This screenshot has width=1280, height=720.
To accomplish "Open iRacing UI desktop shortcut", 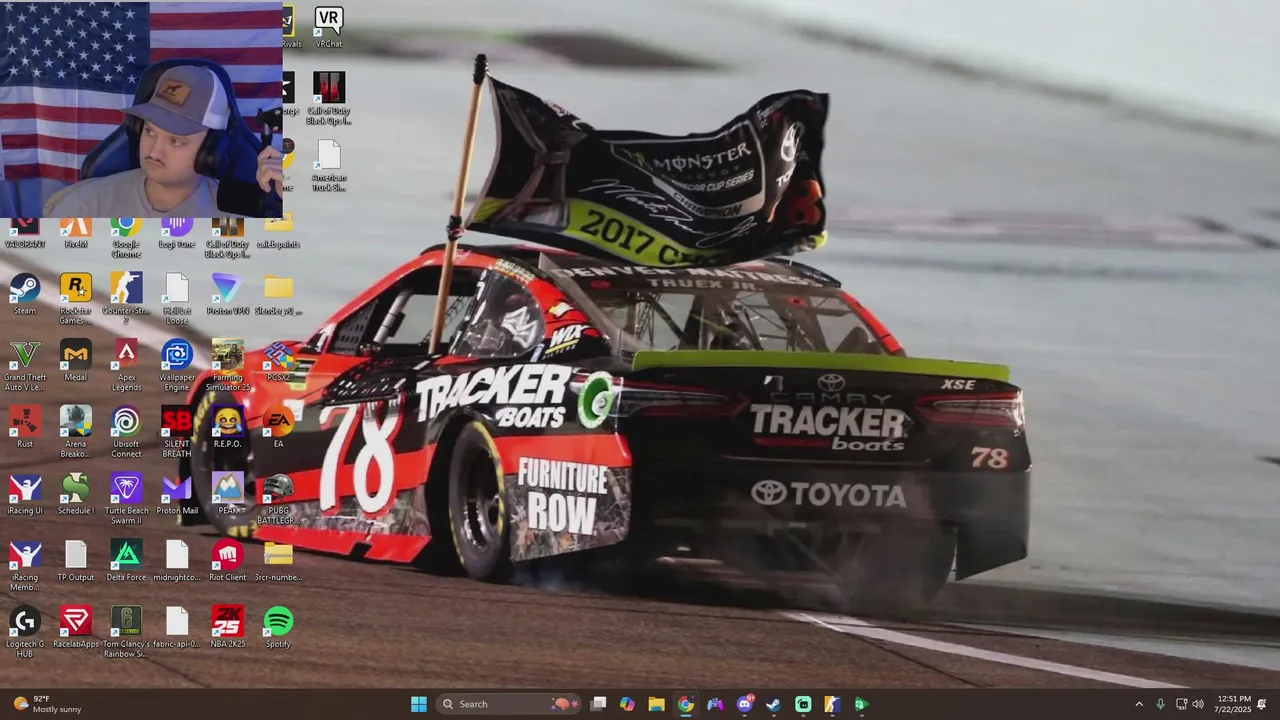I will (x=25, y=494).
